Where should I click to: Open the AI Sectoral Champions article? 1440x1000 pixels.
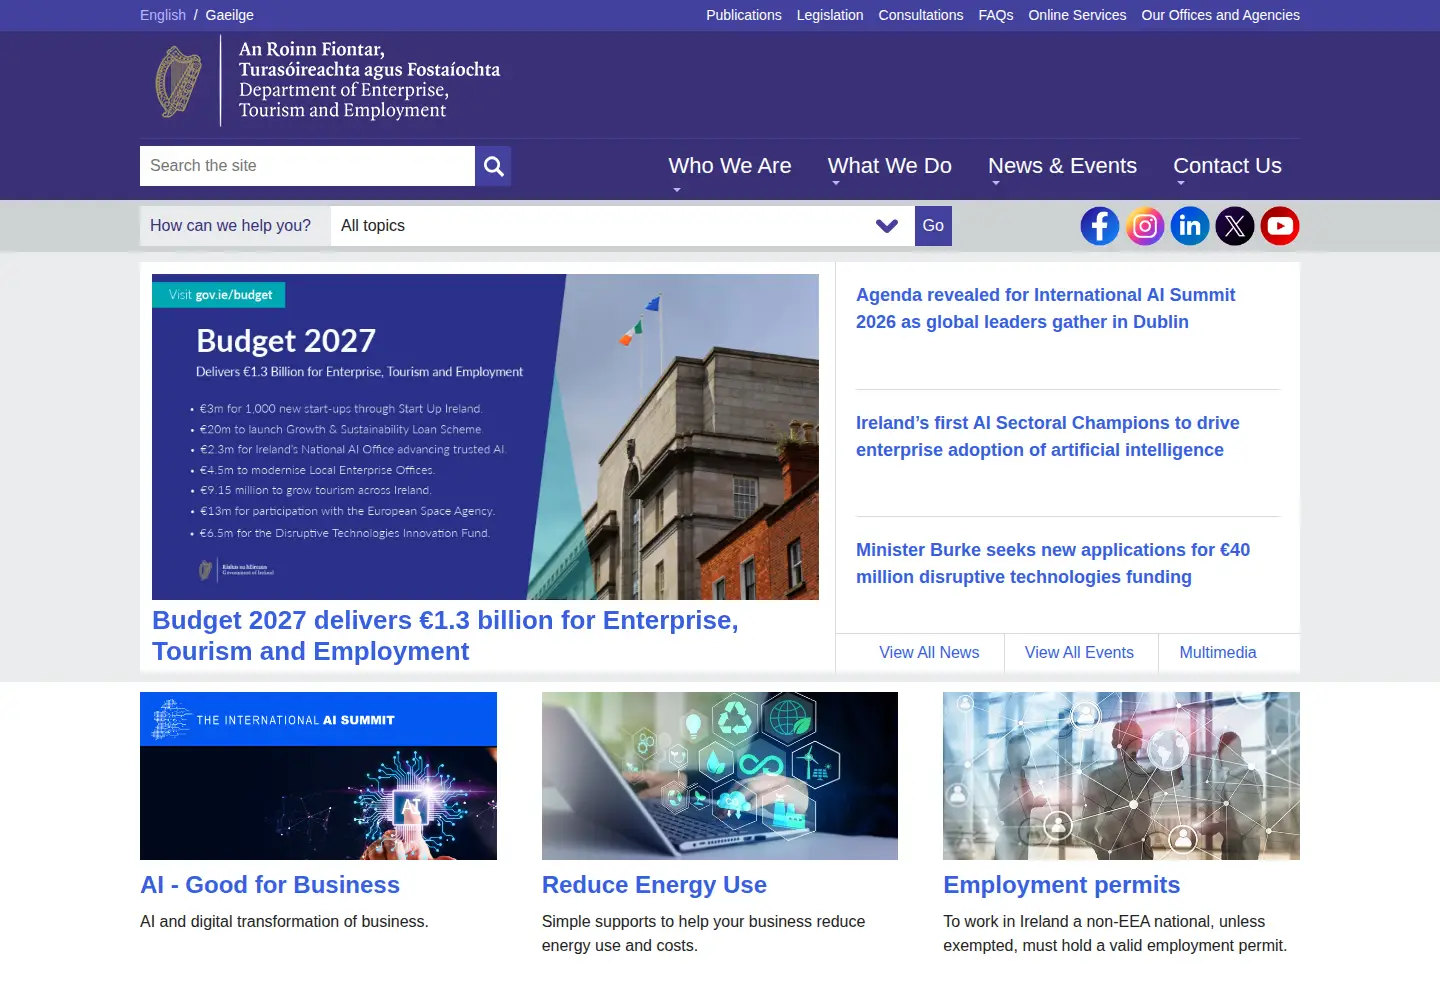click(1047, 436)
